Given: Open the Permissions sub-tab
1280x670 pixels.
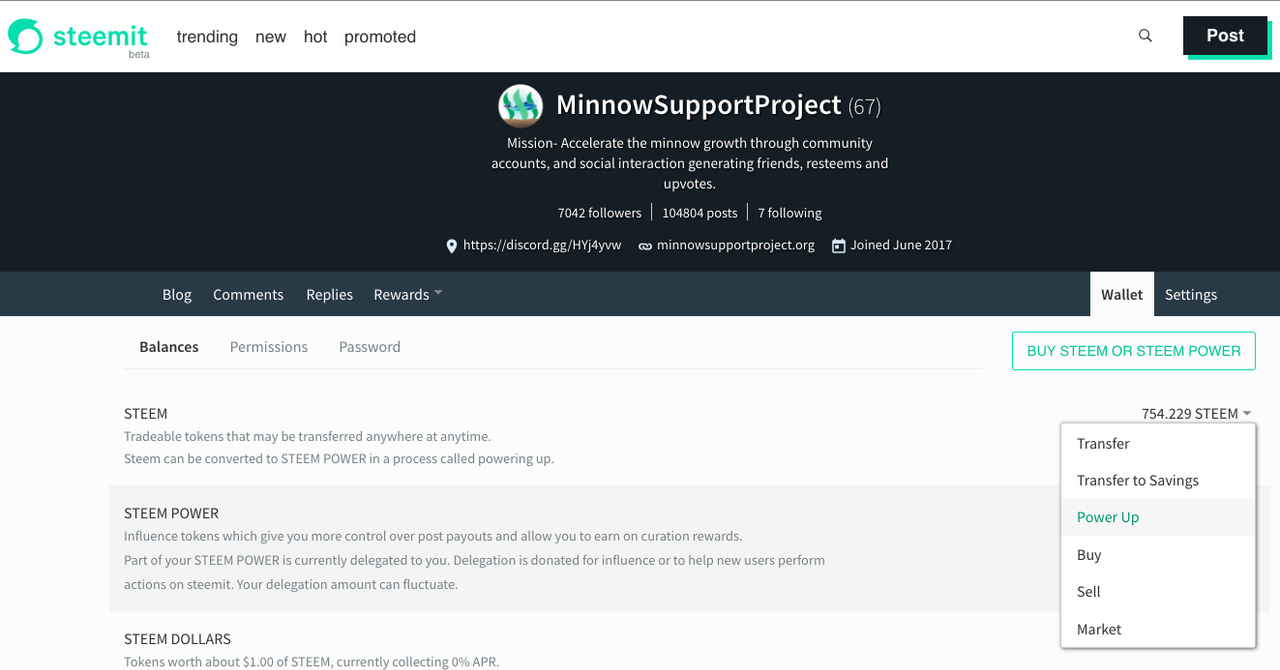Looking at the screenshot, I should point(269,347).
